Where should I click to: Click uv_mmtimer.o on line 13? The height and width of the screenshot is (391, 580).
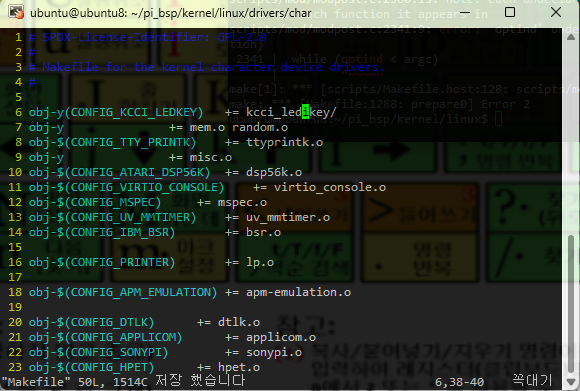(288, 218)
